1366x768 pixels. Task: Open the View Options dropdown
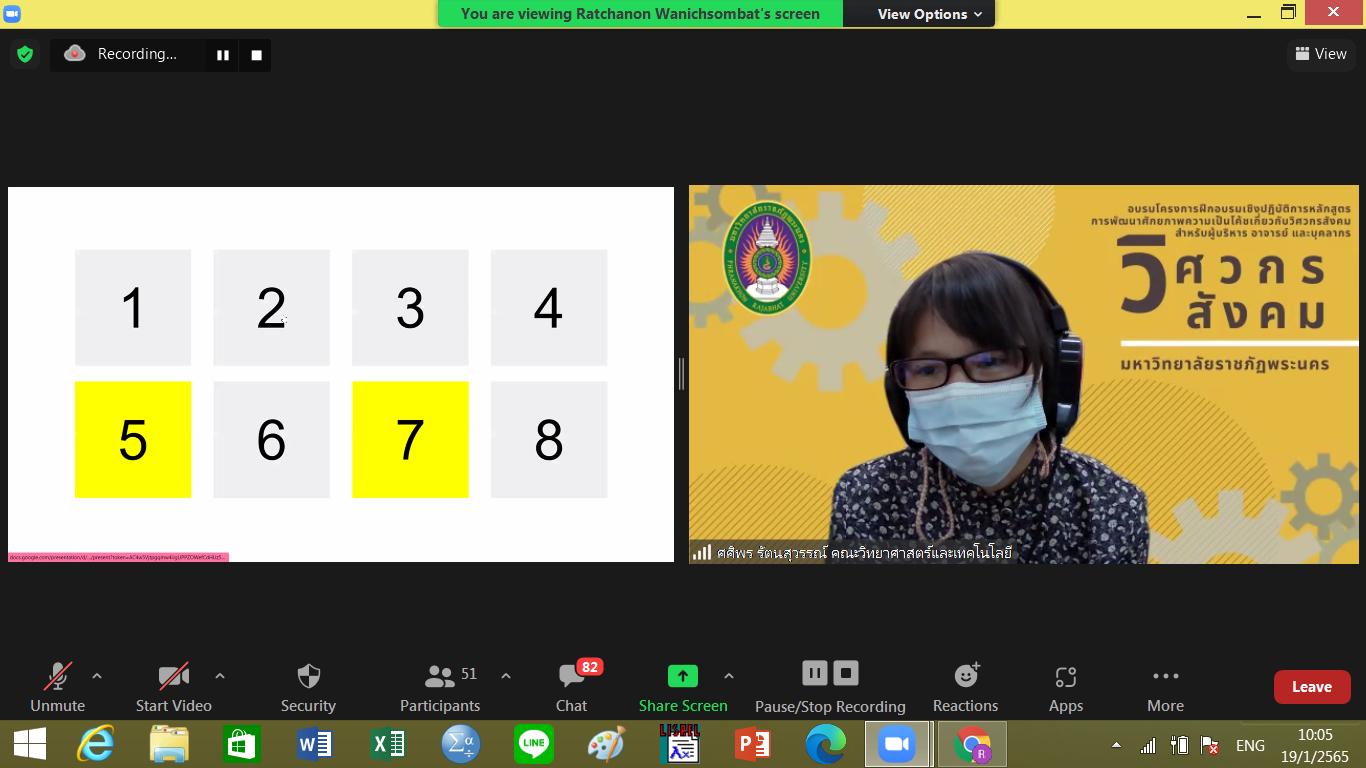tap(929, 14)
